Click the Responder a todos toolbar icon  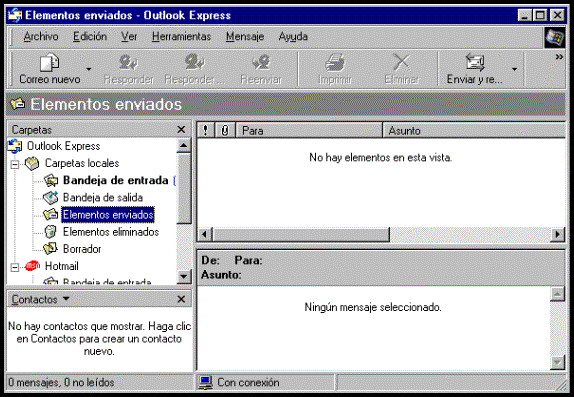pyautogui.click(x=194, y=62)
